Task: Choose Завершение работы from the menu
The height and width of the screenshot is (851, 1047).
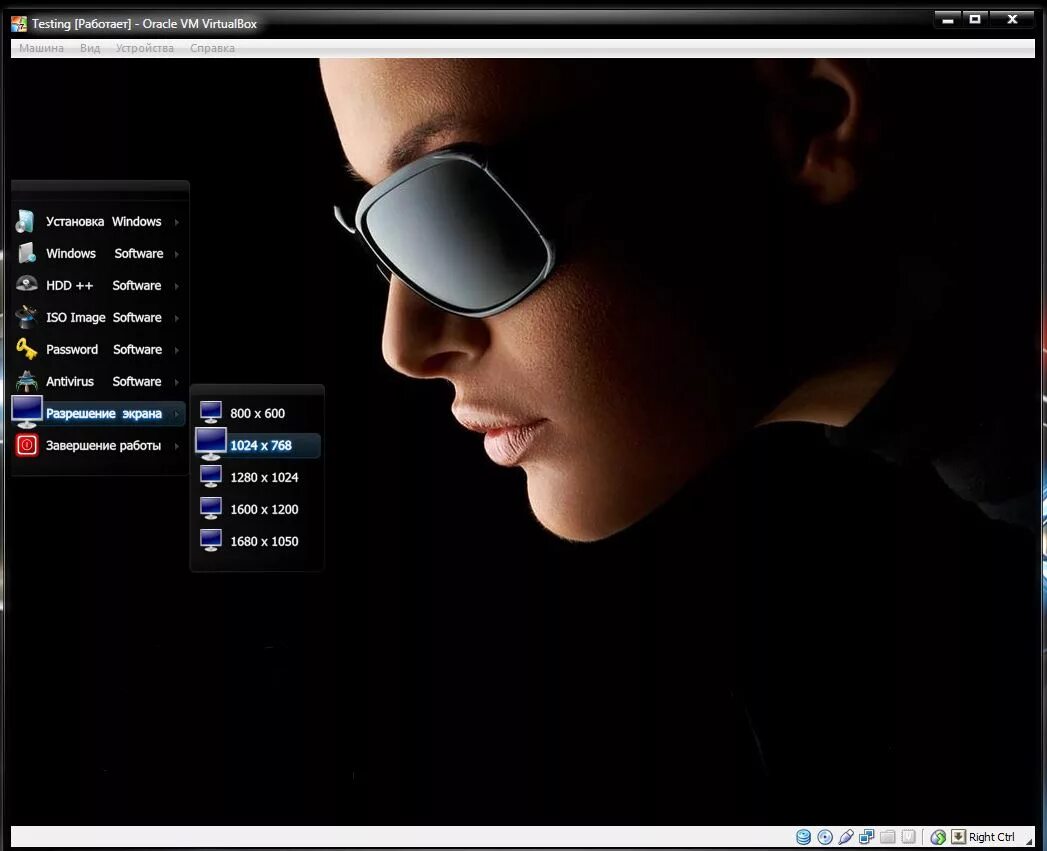Action: [x=99, y=446]
